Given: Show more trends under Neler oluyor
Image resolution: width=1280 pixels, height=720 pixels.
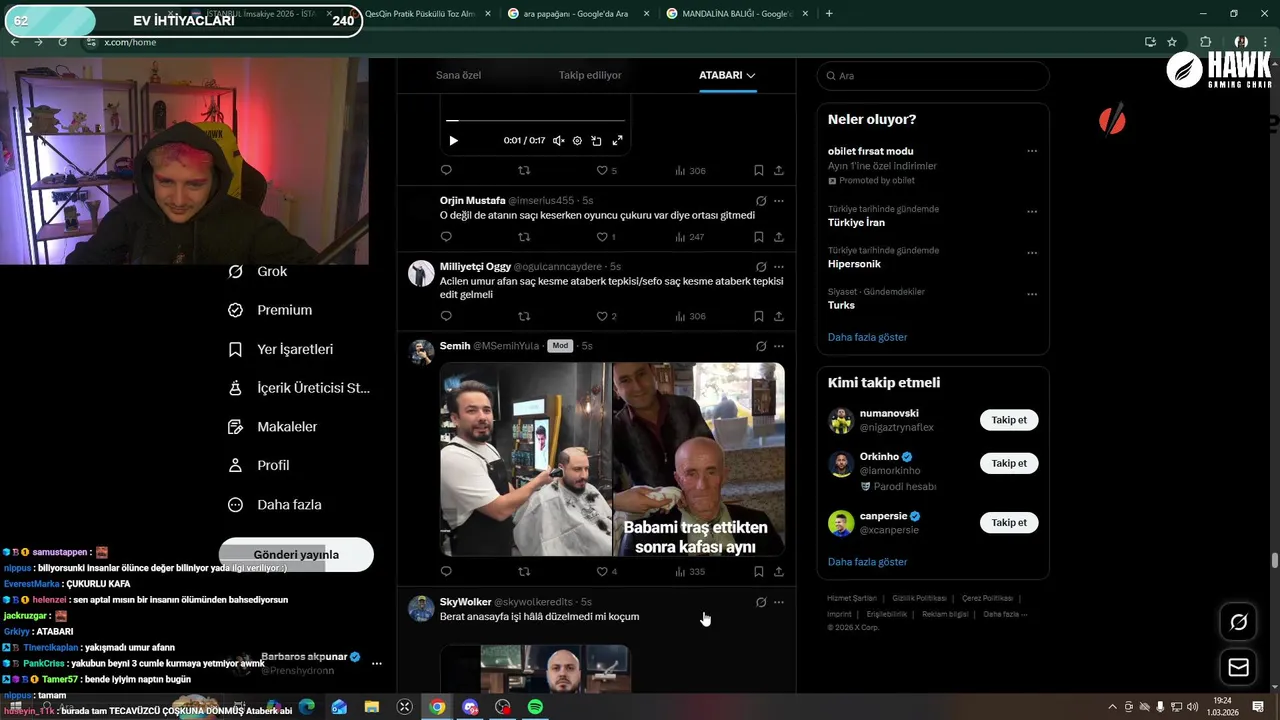Looking at the screenshot, I should click(867, 337).
